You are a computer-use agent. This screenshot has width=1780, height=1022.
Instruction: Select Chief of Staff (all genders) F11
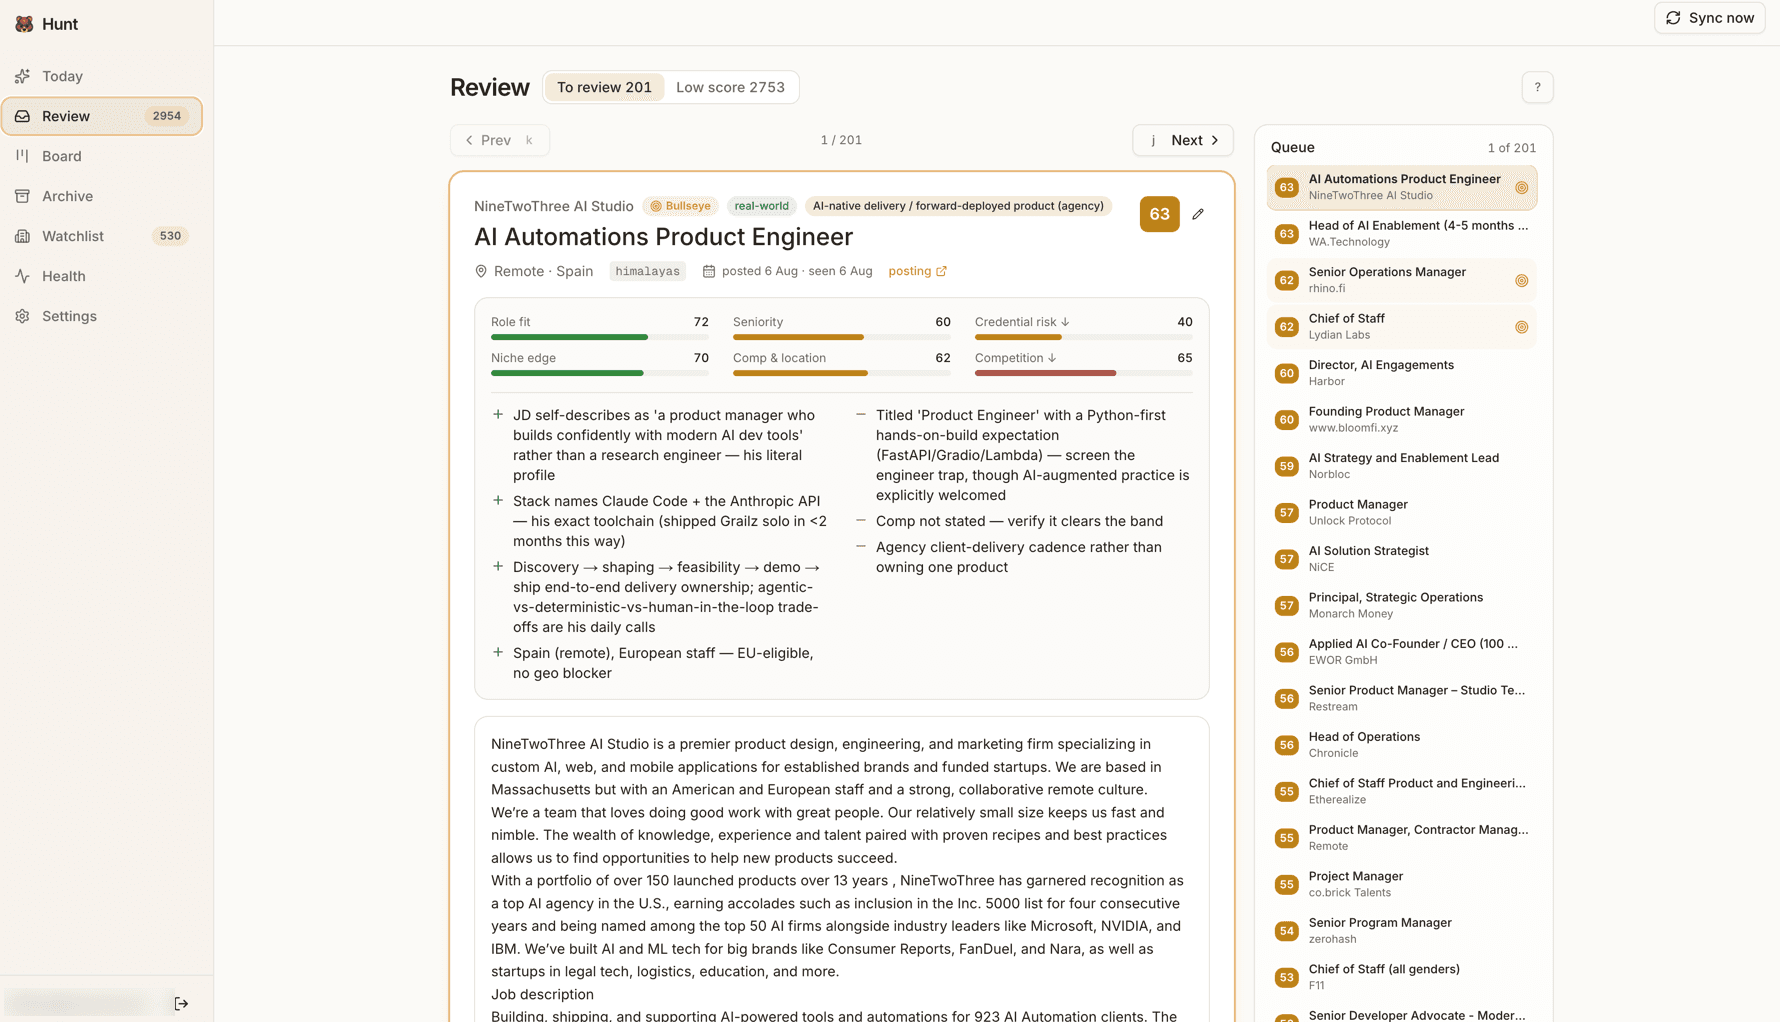pyautogui.click(x=1402, y=977)
